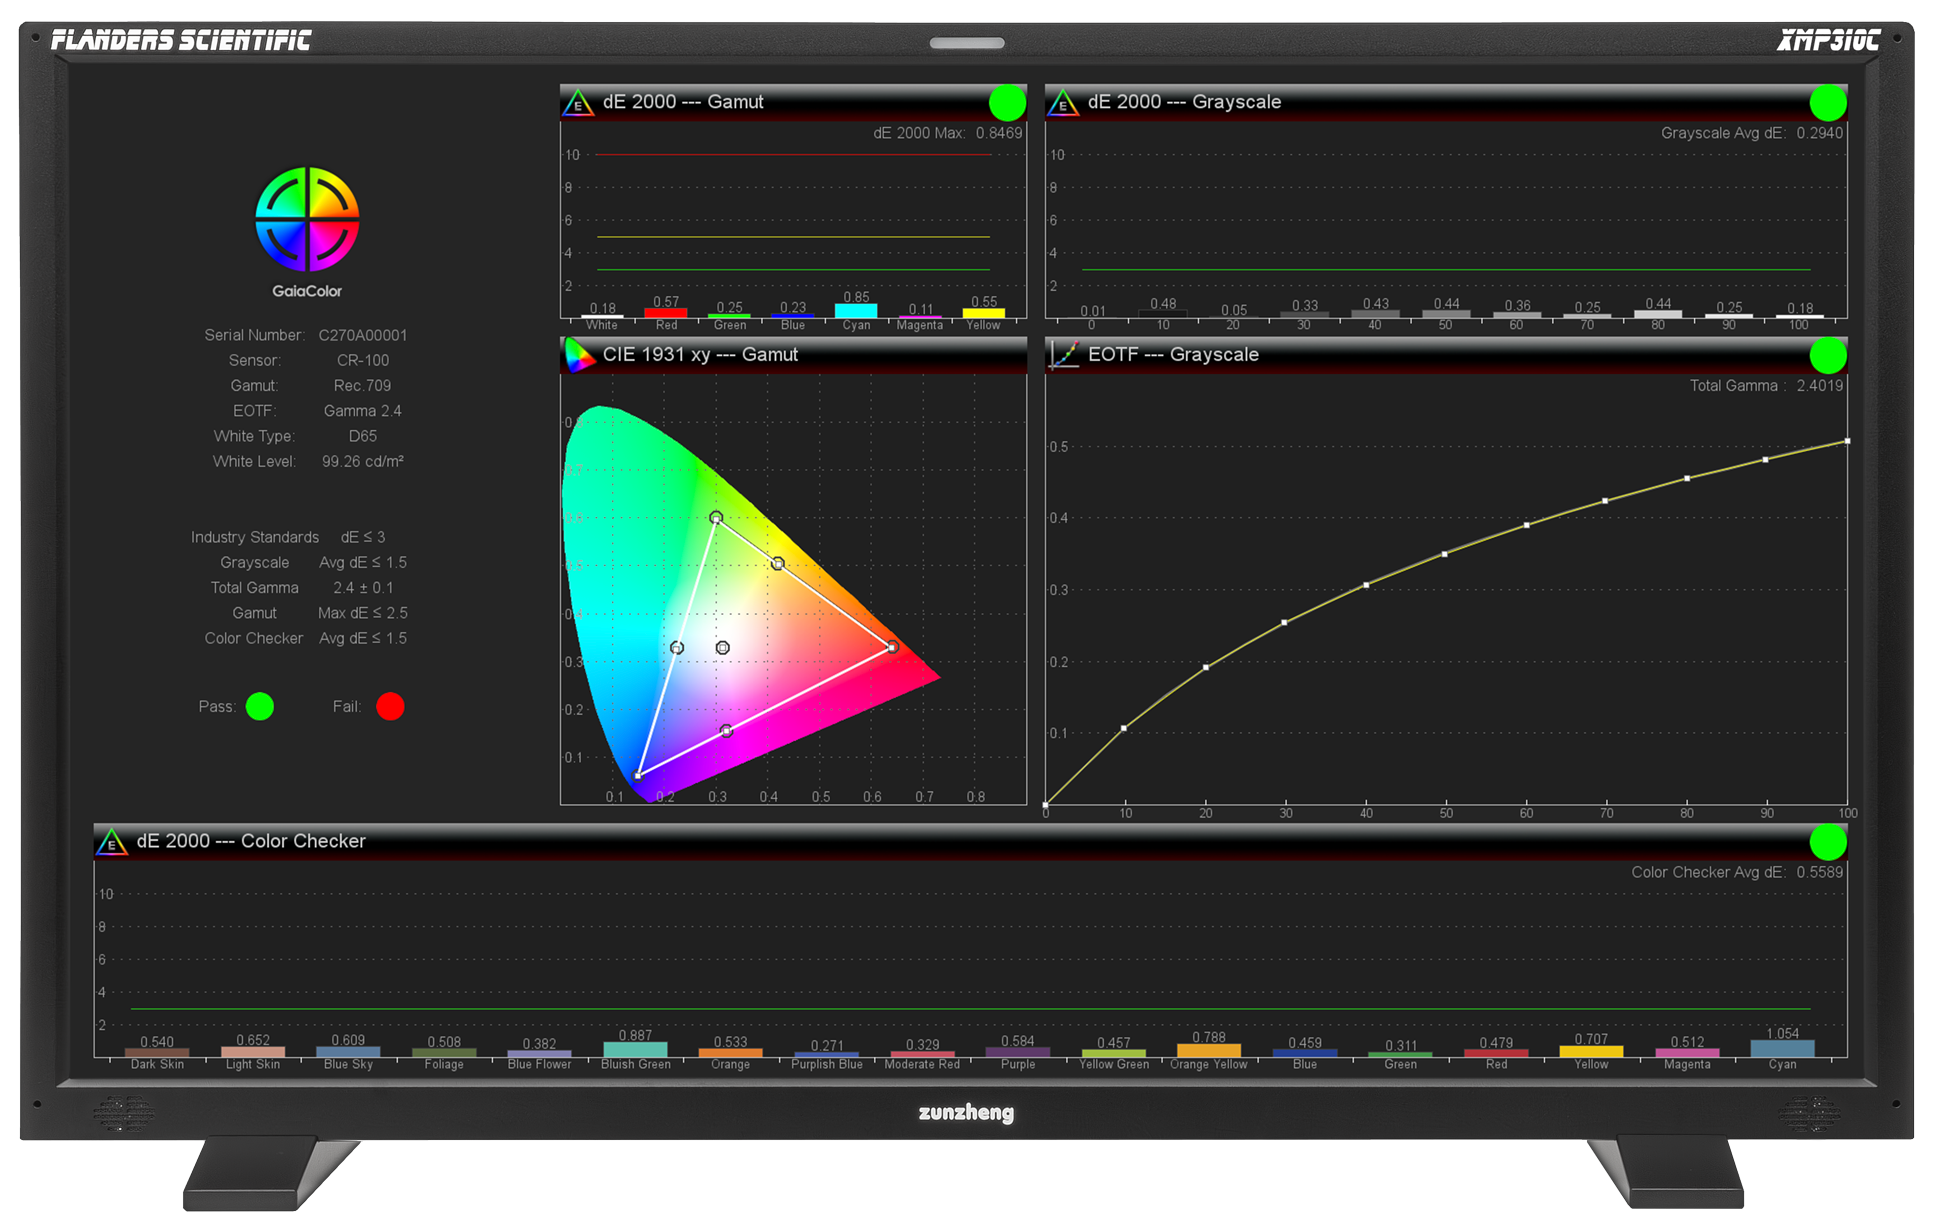The width and height of the screenshot is (1938, 1229).
Task: Click the green Pass legend circle
Action: [260, 707]
